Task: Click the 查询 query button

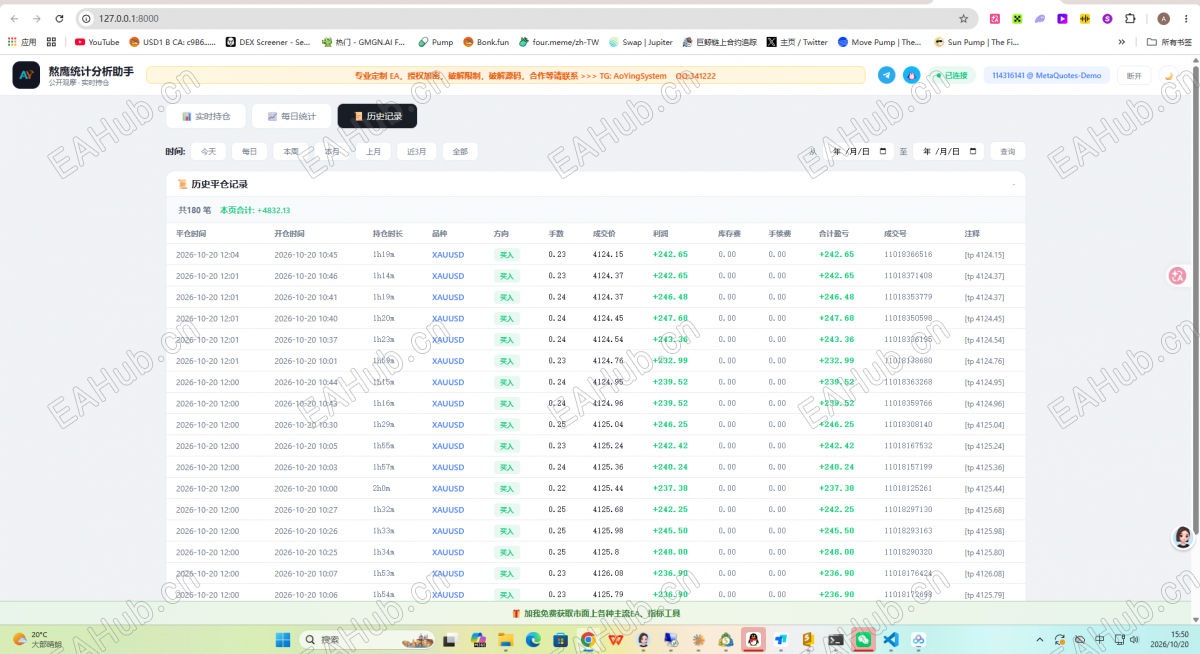Action: (1007, 152)
